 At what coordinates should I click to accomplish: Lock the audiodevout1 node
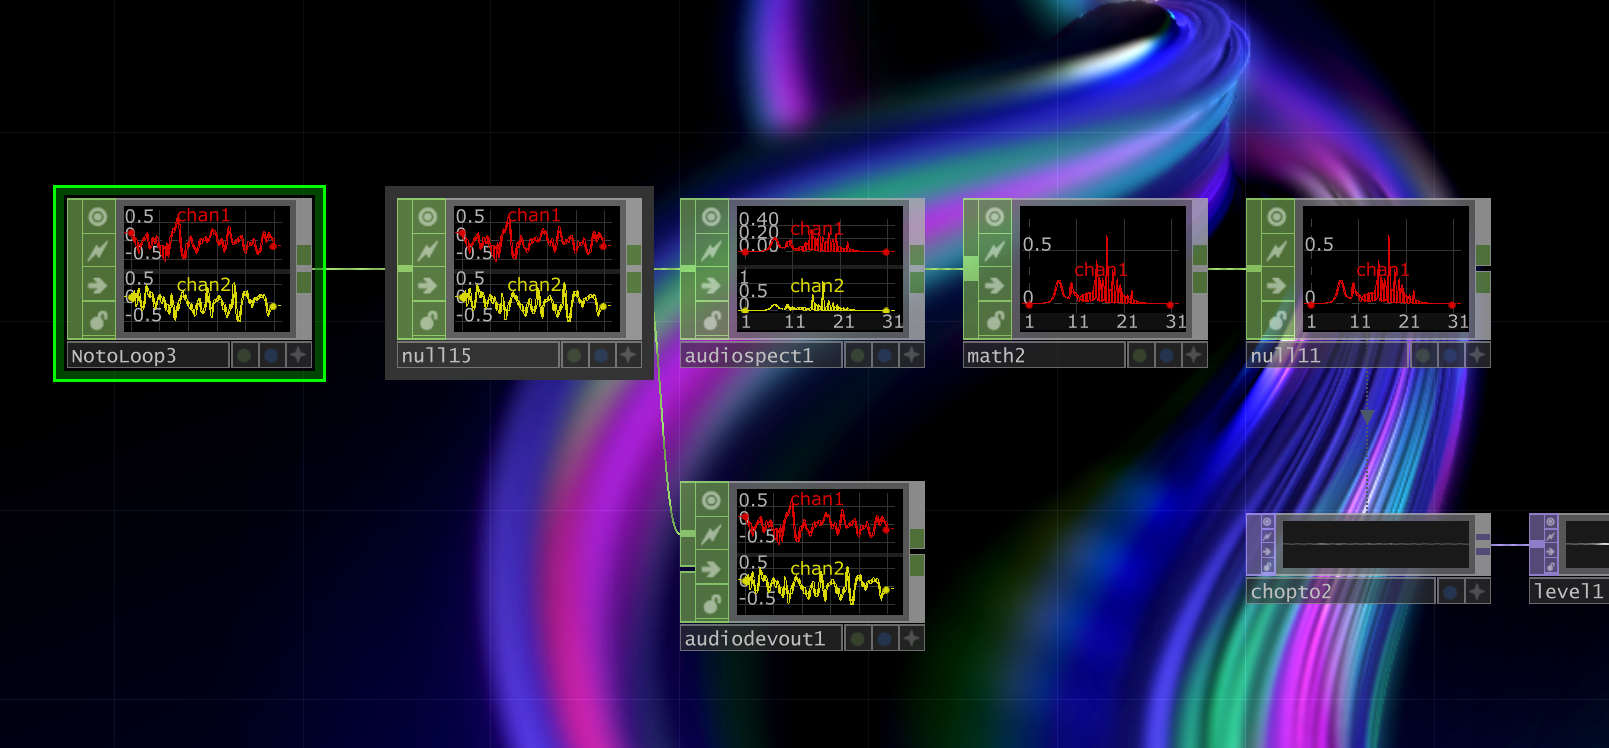point(711,603)
